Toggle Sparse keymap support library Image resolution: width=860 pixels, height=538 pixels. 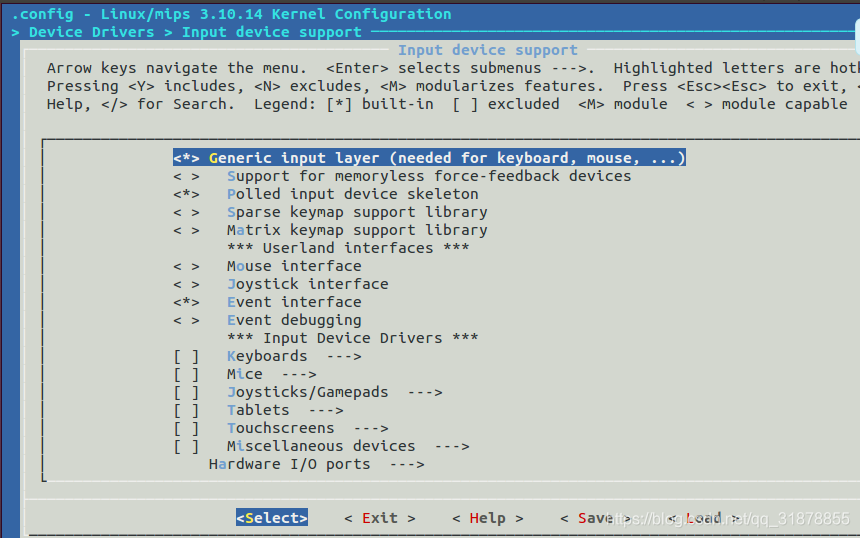(x=330, y=212)
